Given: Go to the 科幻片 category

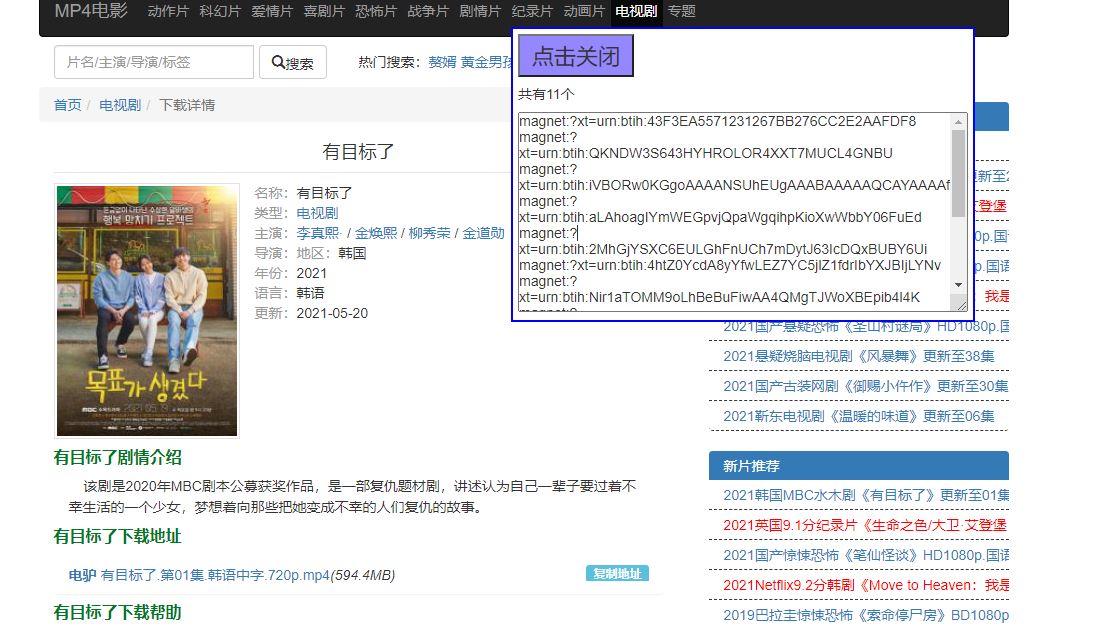Looking at the screenshot, I should [x=220, y=12].
